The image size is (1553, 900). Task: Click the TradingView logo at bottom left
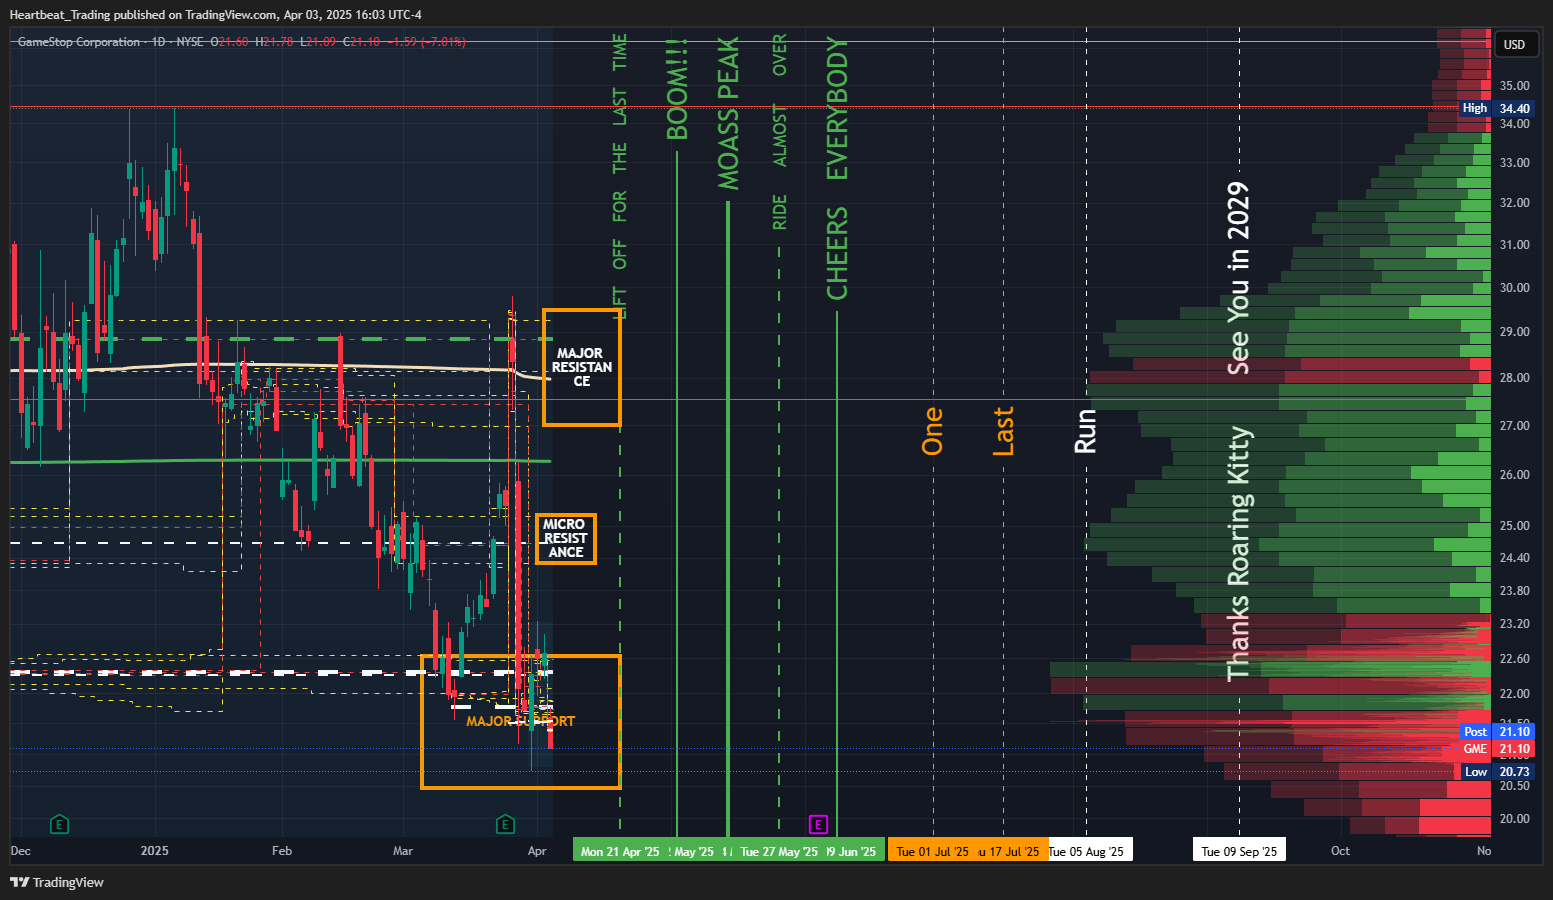[x=57, y=882]
